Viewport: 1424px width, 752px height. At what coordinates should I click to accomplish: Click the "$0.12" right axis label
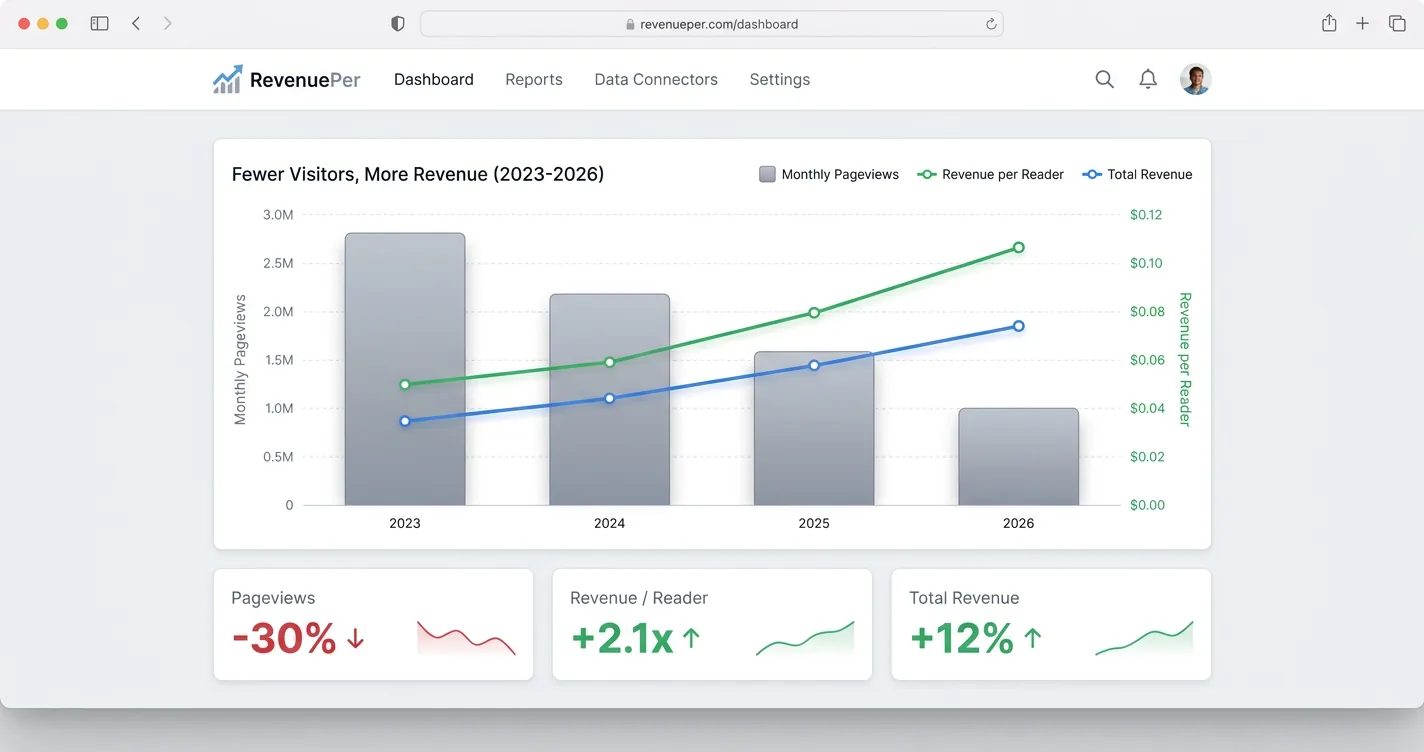[1146, 215]
